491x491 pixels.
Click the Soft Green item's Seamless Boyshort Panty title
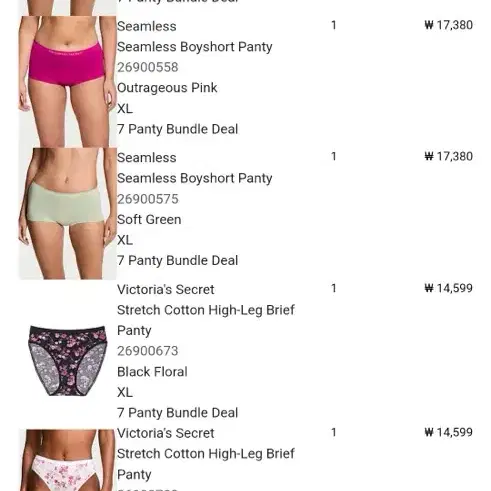point(195,178)
